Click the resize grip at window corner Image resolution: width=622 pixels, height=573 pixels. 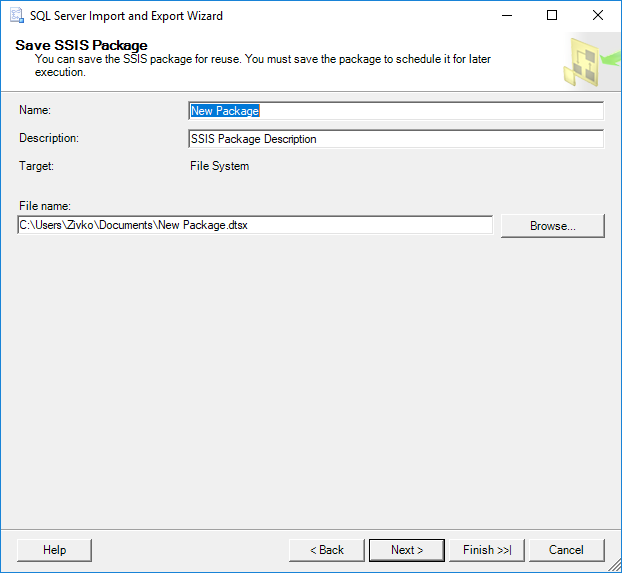614,565
